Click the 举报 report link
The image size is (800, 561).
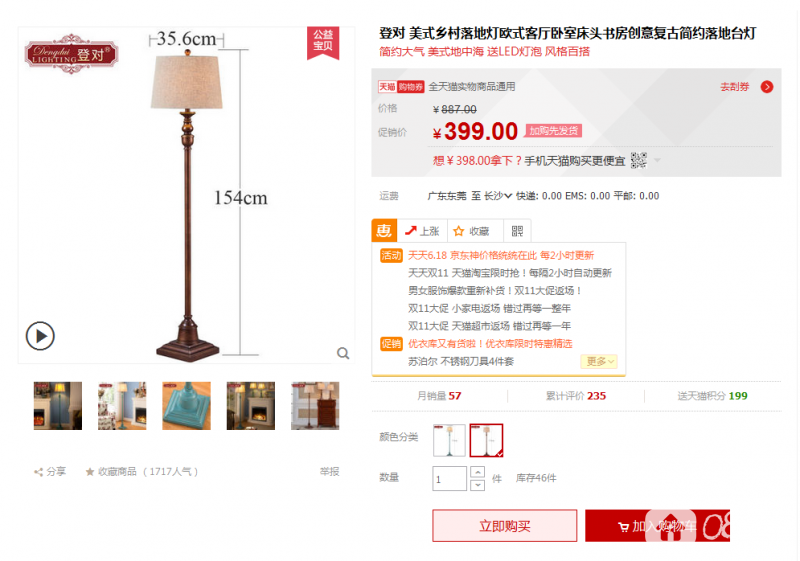click(x=330, y=471)
